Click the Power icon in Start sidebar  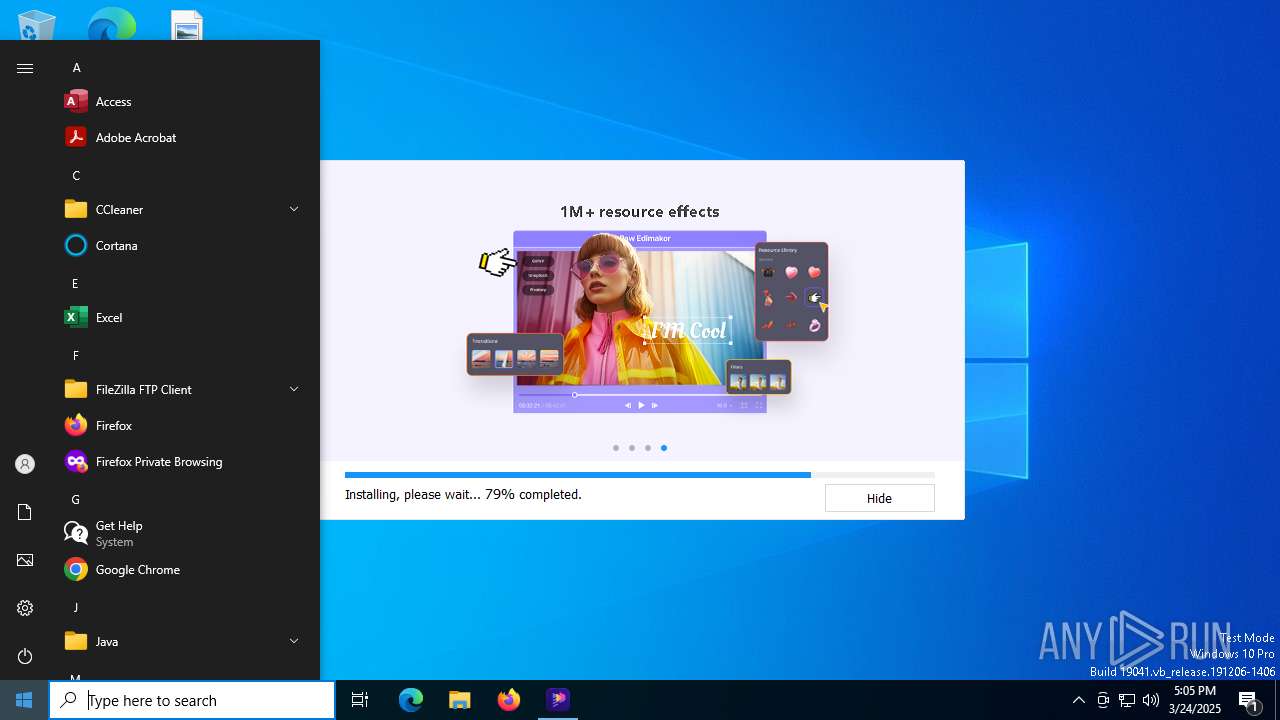coord(25,656)
